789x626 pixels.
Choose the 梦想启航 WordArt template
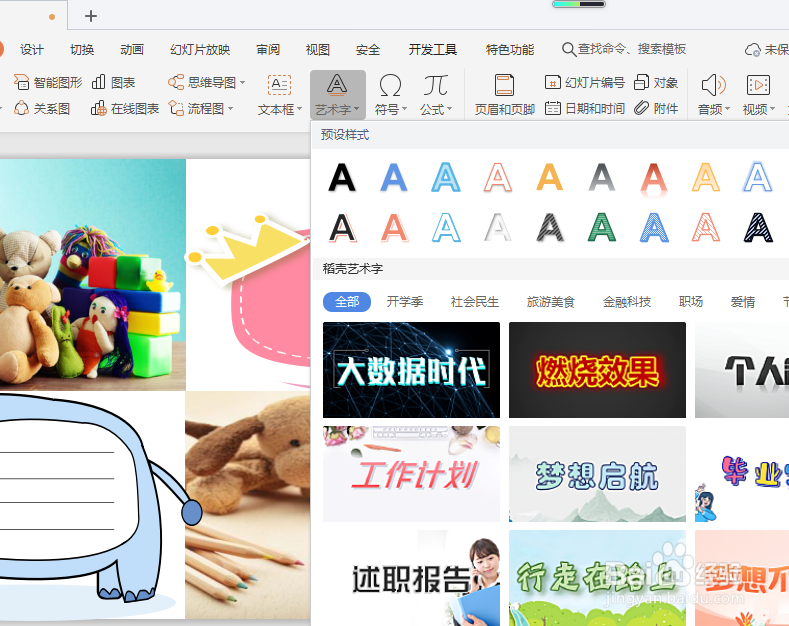[597, 474]
